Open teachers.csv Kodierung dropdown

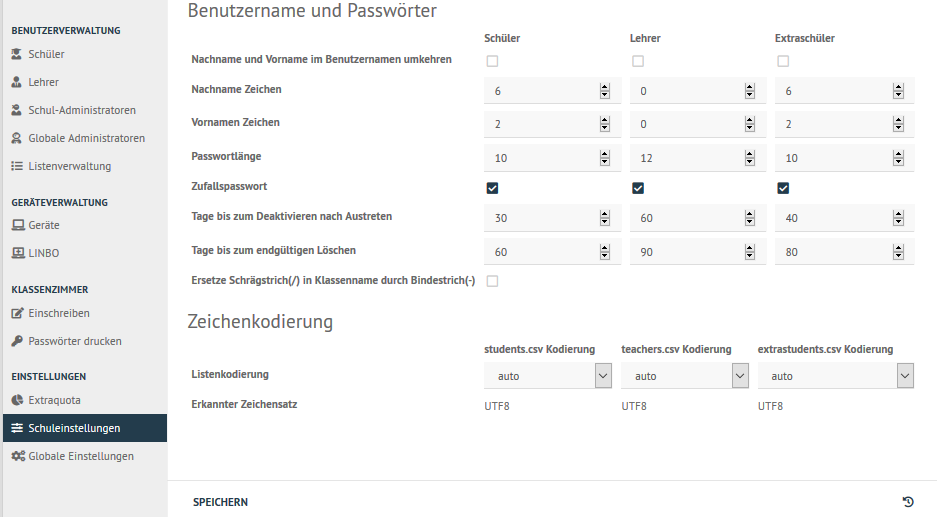pyautogui.click(x=685, y=376)
